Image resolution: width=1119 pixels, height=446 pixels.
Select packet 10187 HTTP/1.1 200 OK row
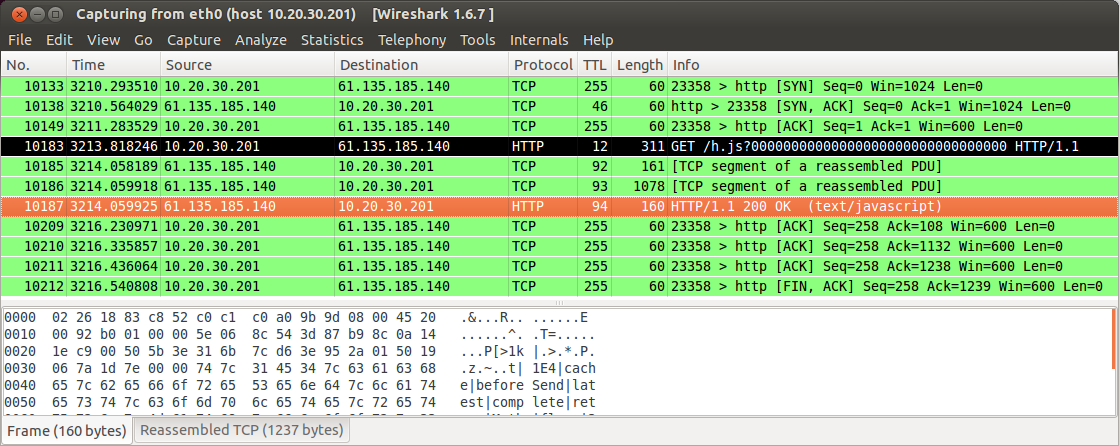560,206
